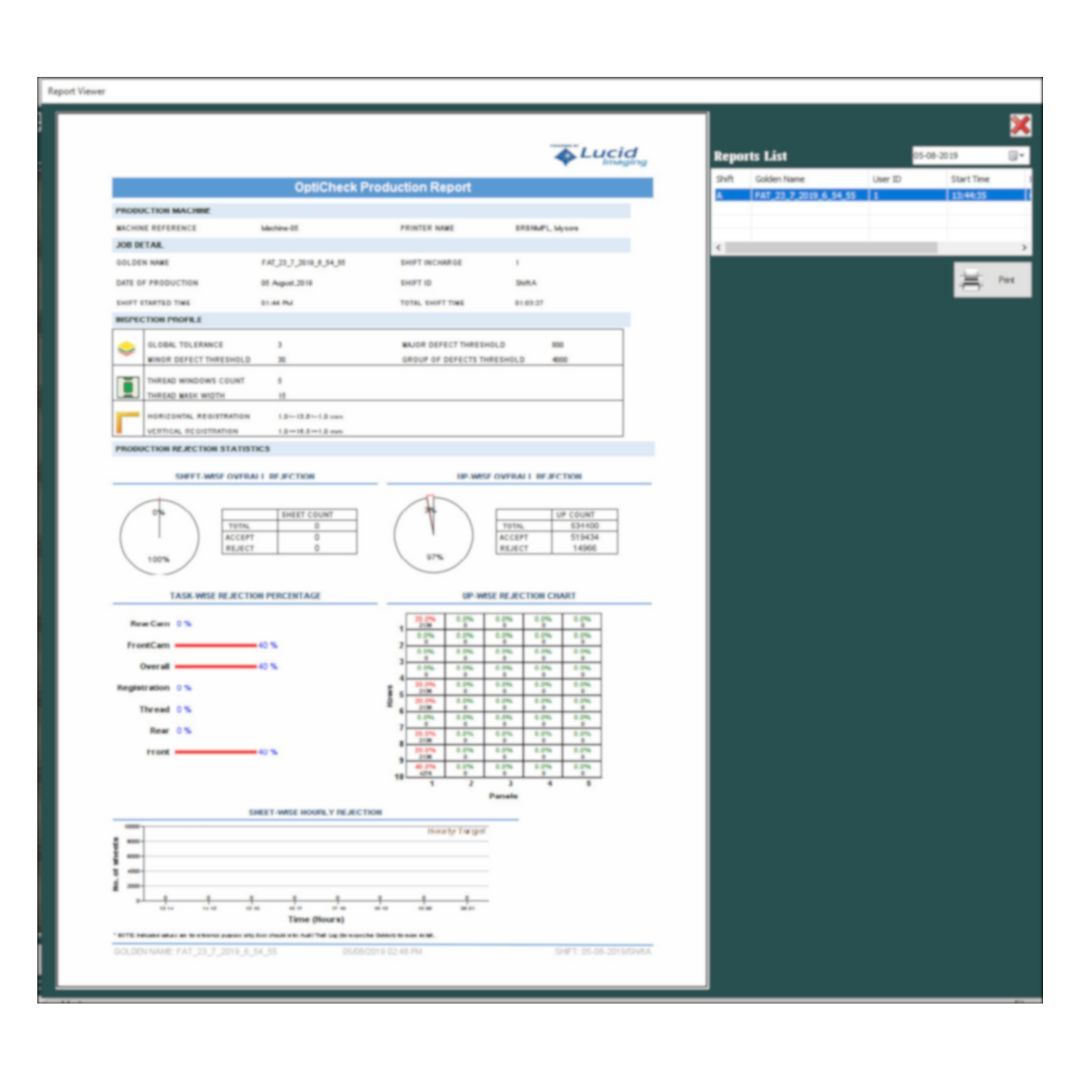Click the printer icon beside Print
This screenshot has height=1080, width=1080.
click(x=971, y=281)
